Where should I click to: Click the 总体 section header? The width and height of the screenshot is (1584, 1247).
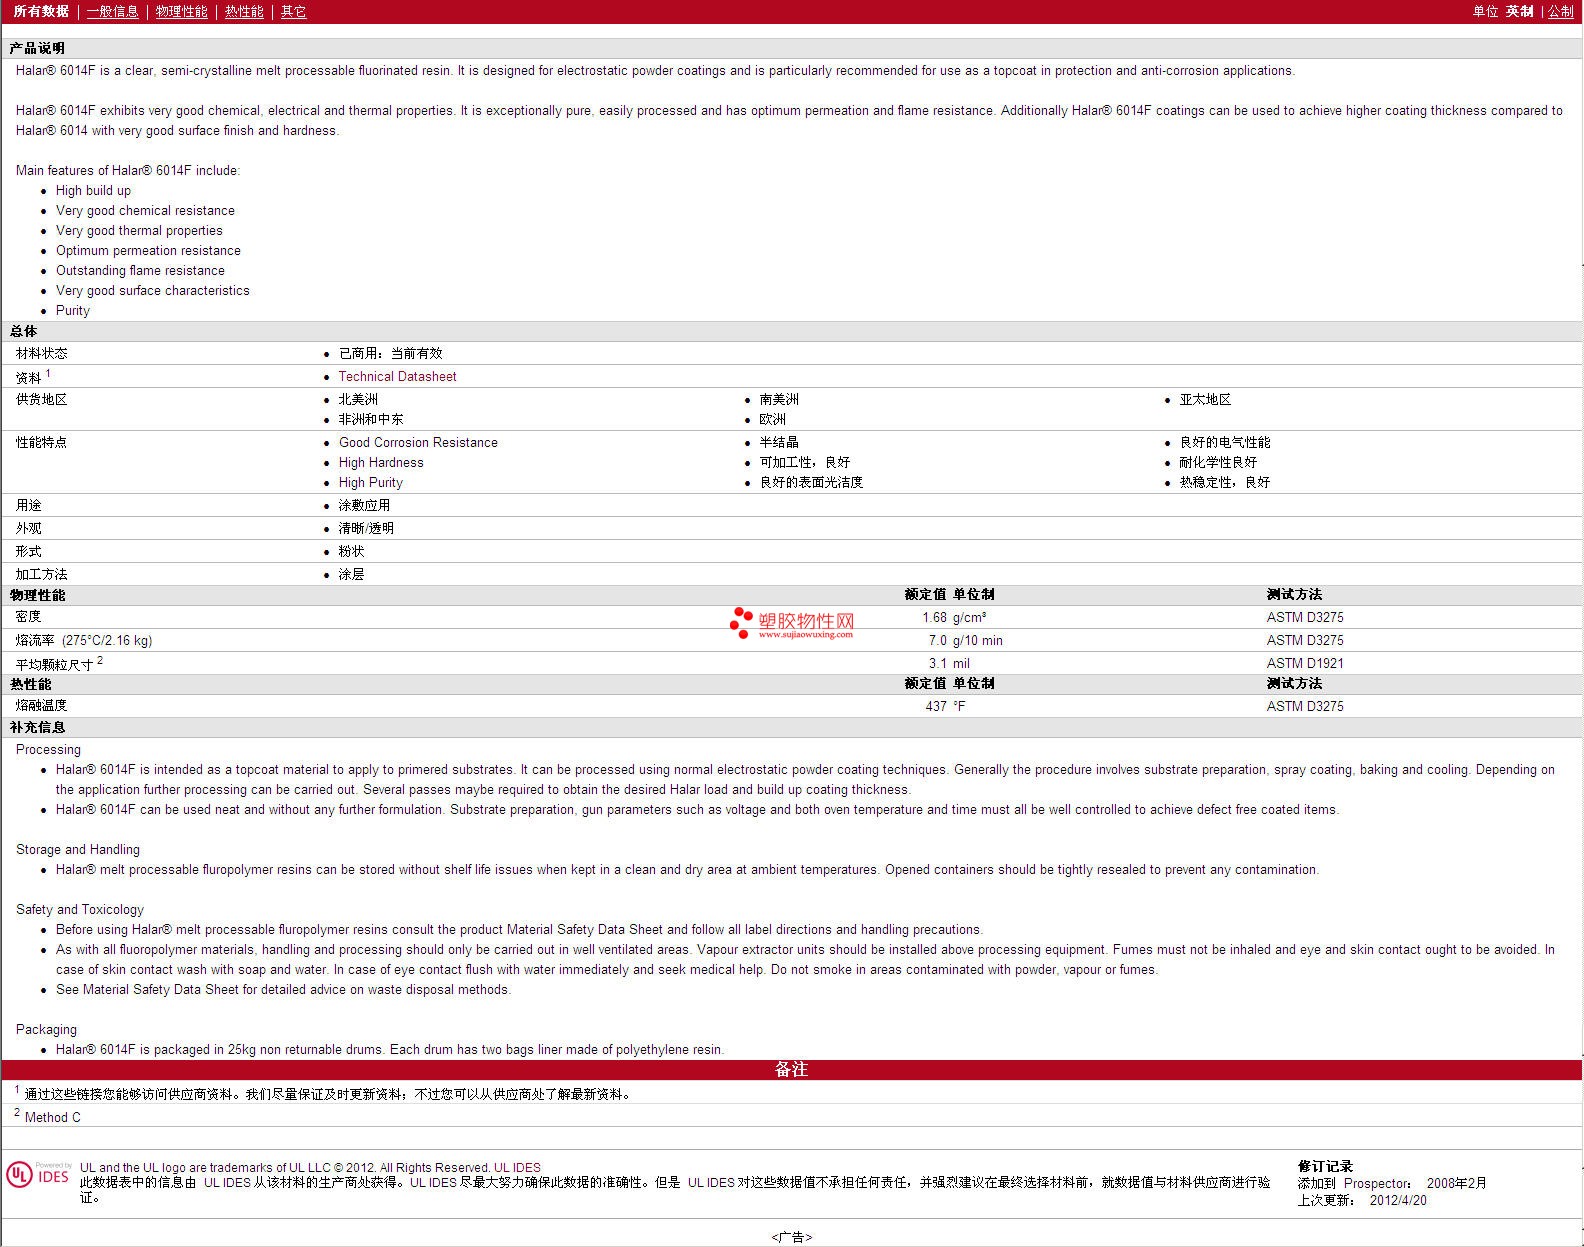23,332
